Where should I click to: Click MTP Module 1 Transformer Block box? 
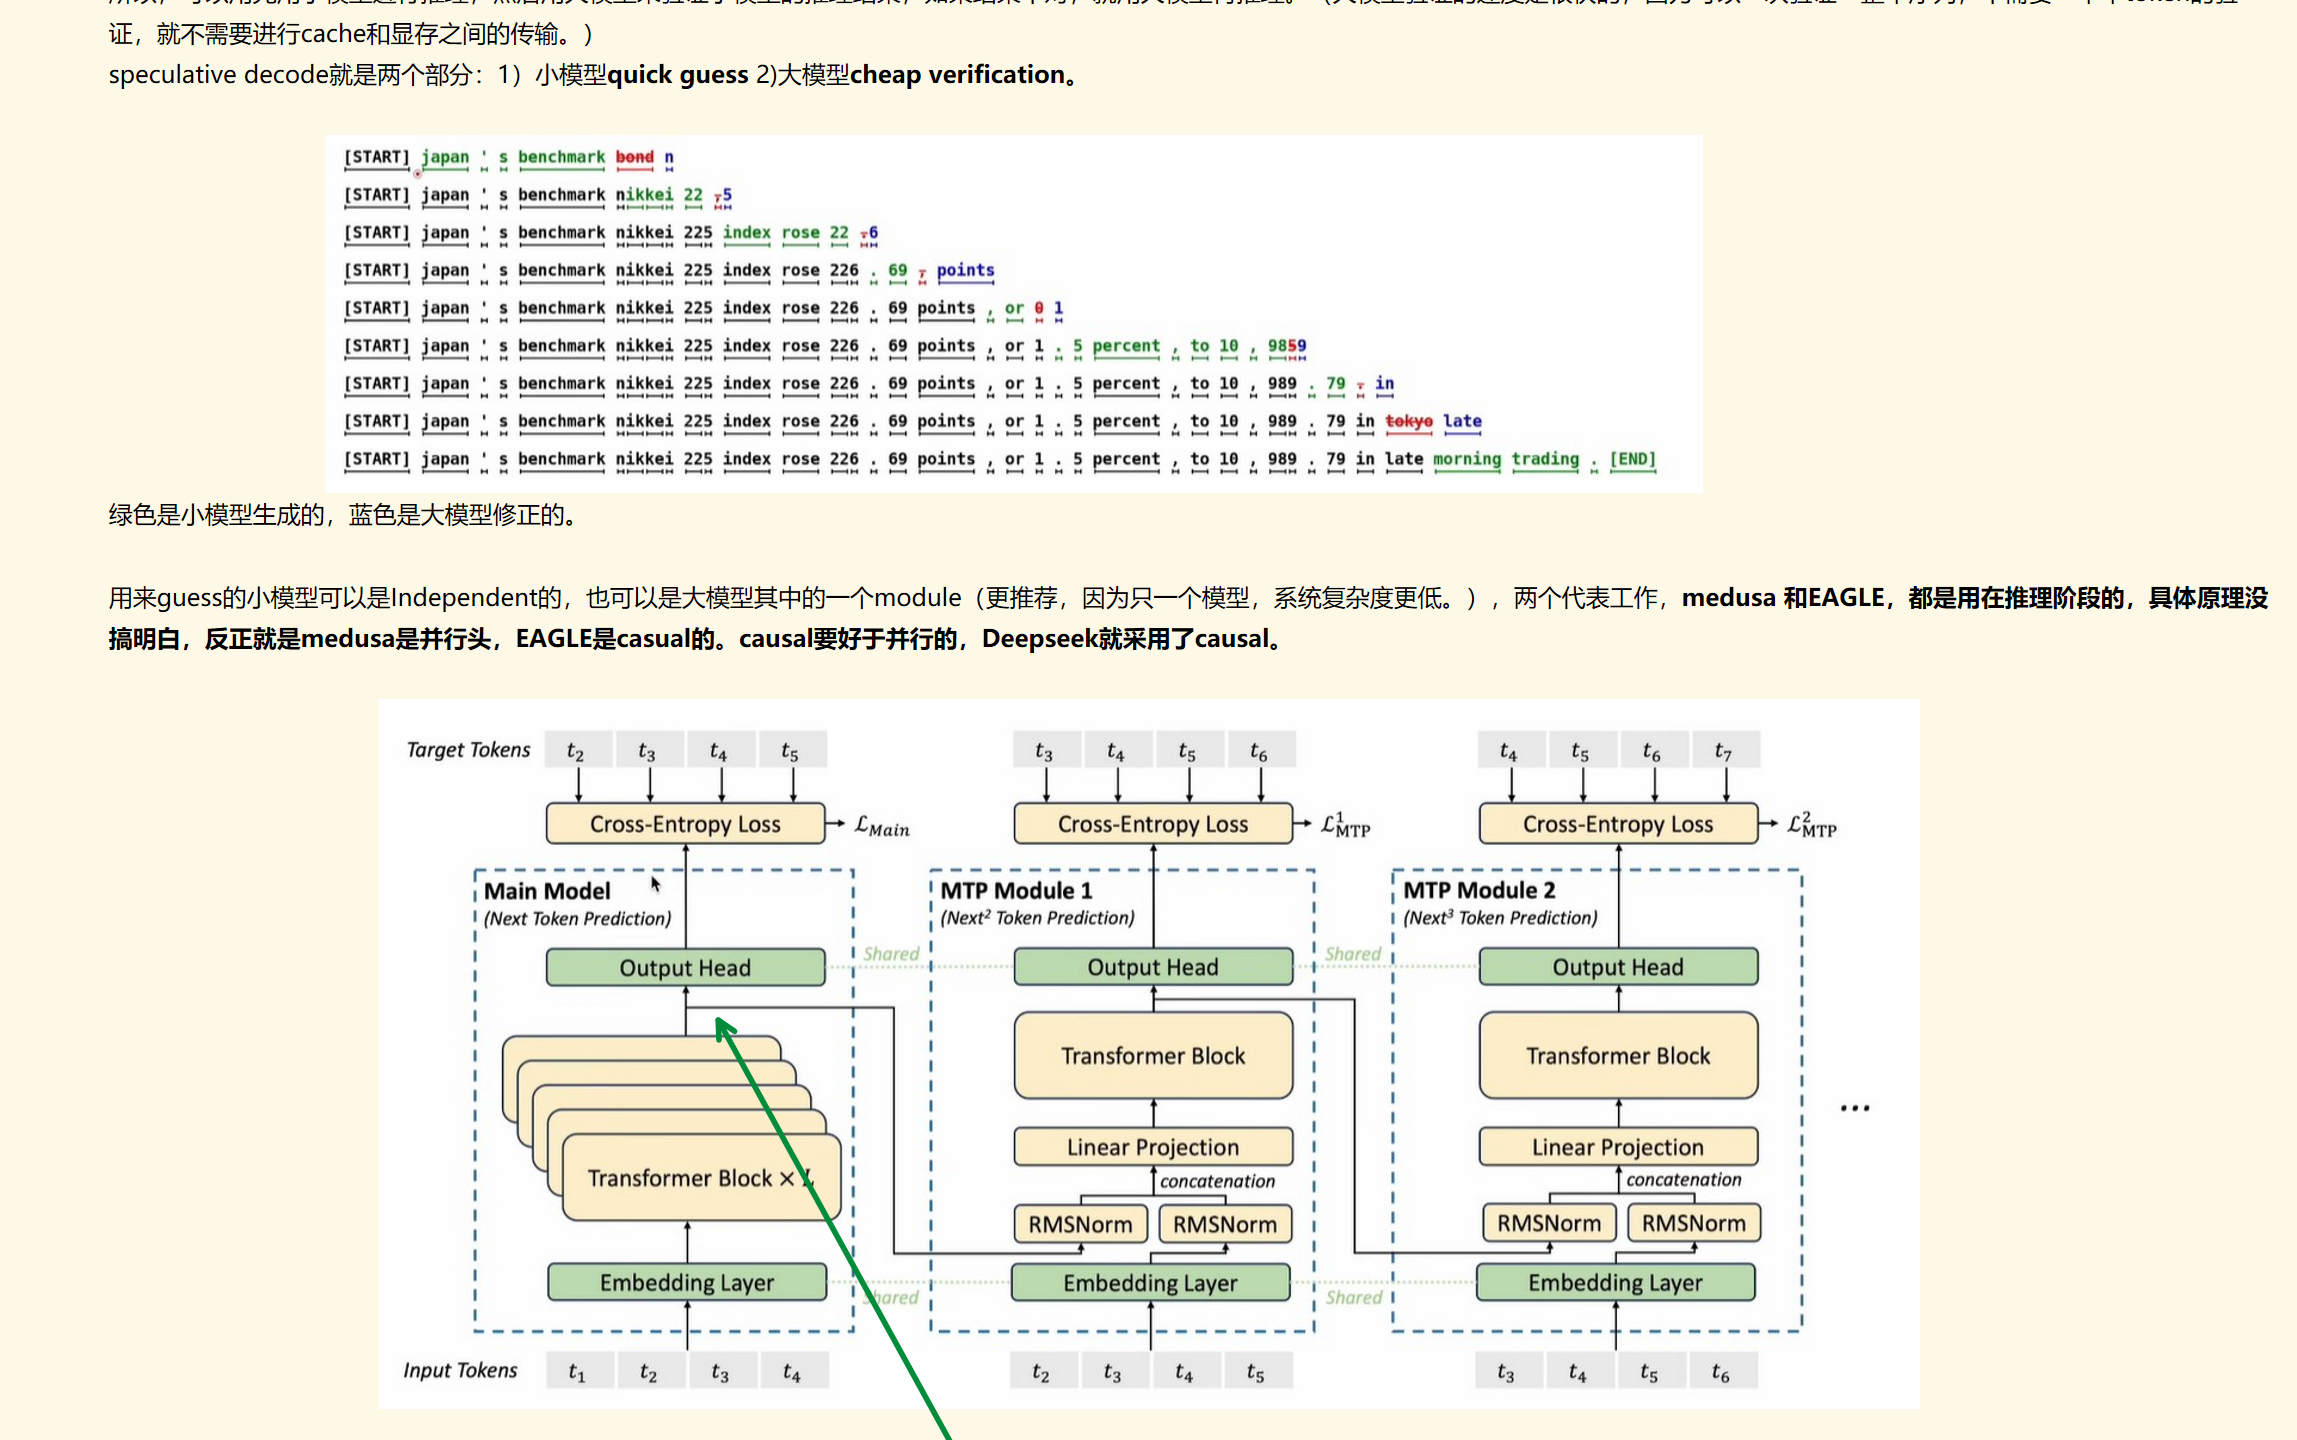(x=1152, y=1055)
